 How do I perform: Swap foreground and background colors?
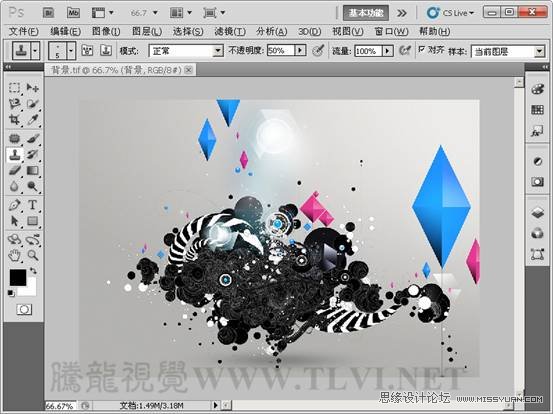point(33,271)
